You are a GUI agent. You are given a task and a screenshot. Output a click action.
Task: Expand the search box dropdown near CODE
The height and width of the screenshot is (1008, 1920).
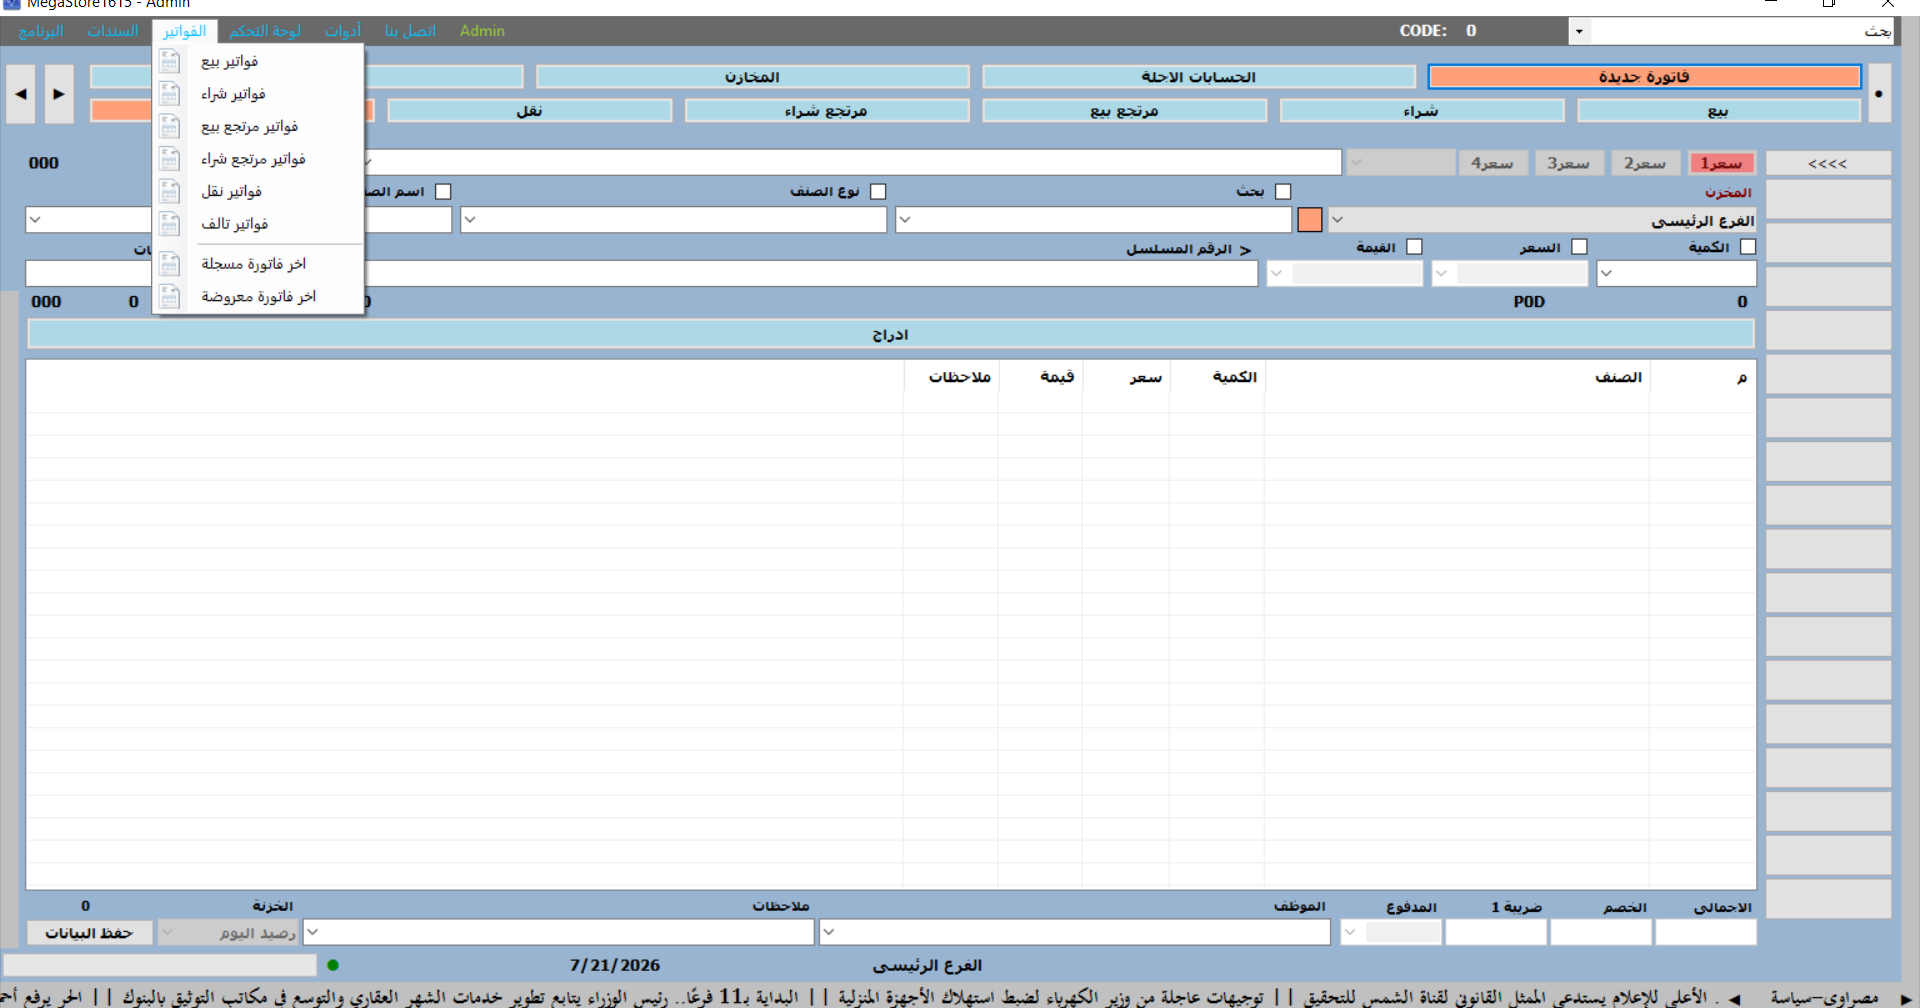1579,31
